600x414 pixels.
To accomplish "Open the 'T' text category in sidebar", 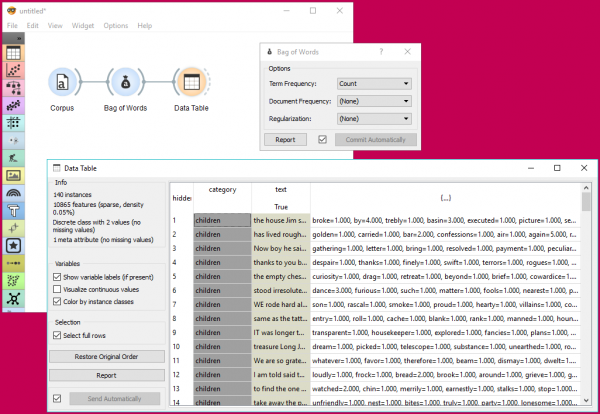I will 14,210.
